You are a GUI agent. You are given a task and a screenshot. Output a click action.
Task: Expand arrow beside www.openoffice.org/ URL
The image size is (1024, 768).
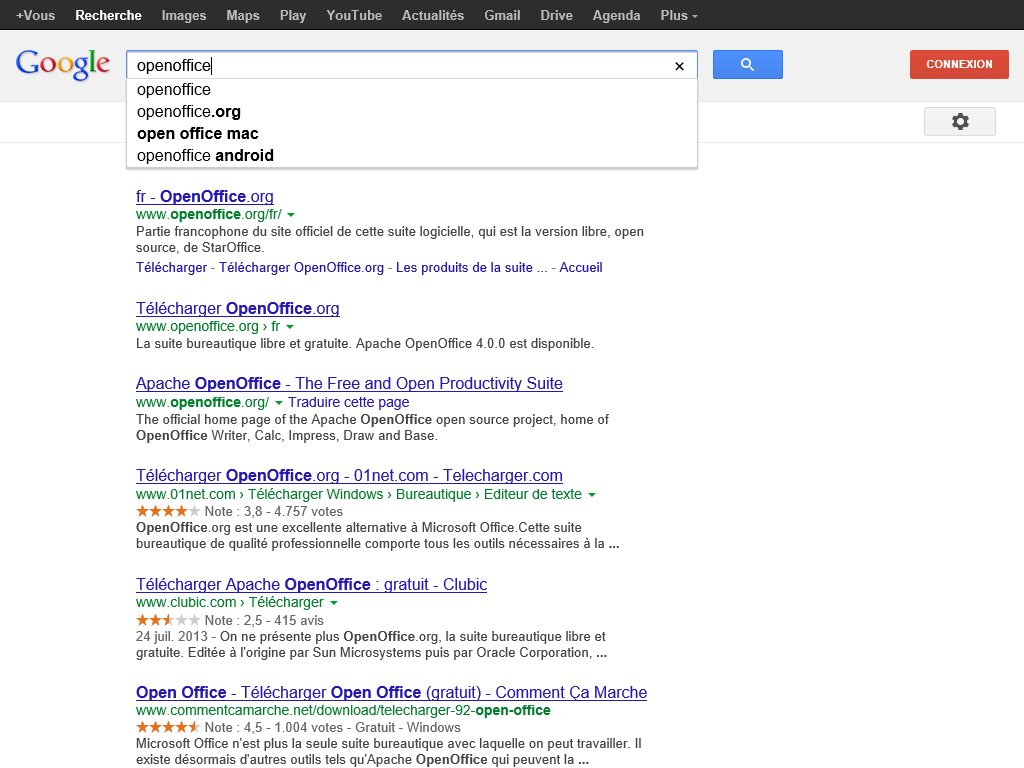coord(279,403)
